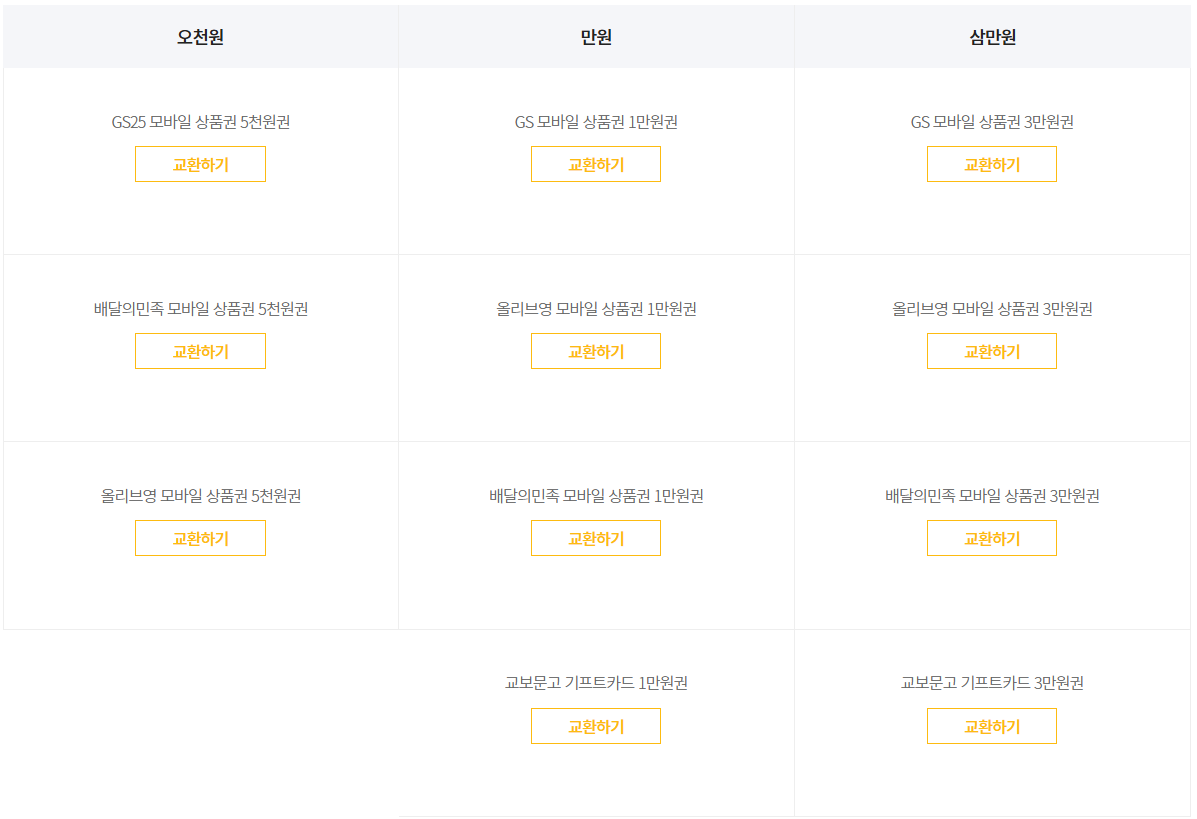Exchange 배달의민족 모바일 상품권 1만원권

595,538
